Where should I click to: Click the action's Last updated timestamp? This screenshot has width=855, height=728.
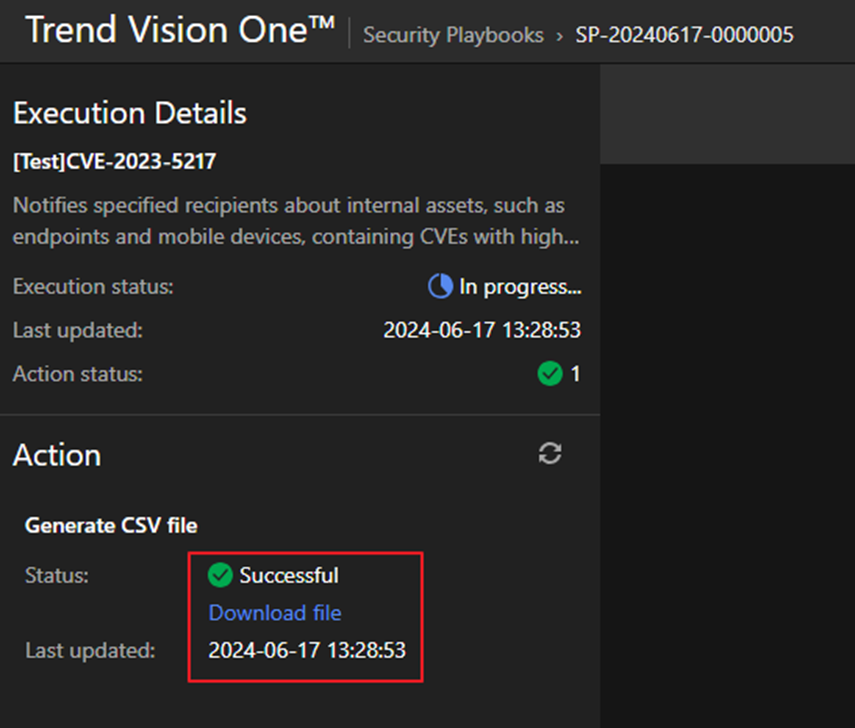[307, 651]
